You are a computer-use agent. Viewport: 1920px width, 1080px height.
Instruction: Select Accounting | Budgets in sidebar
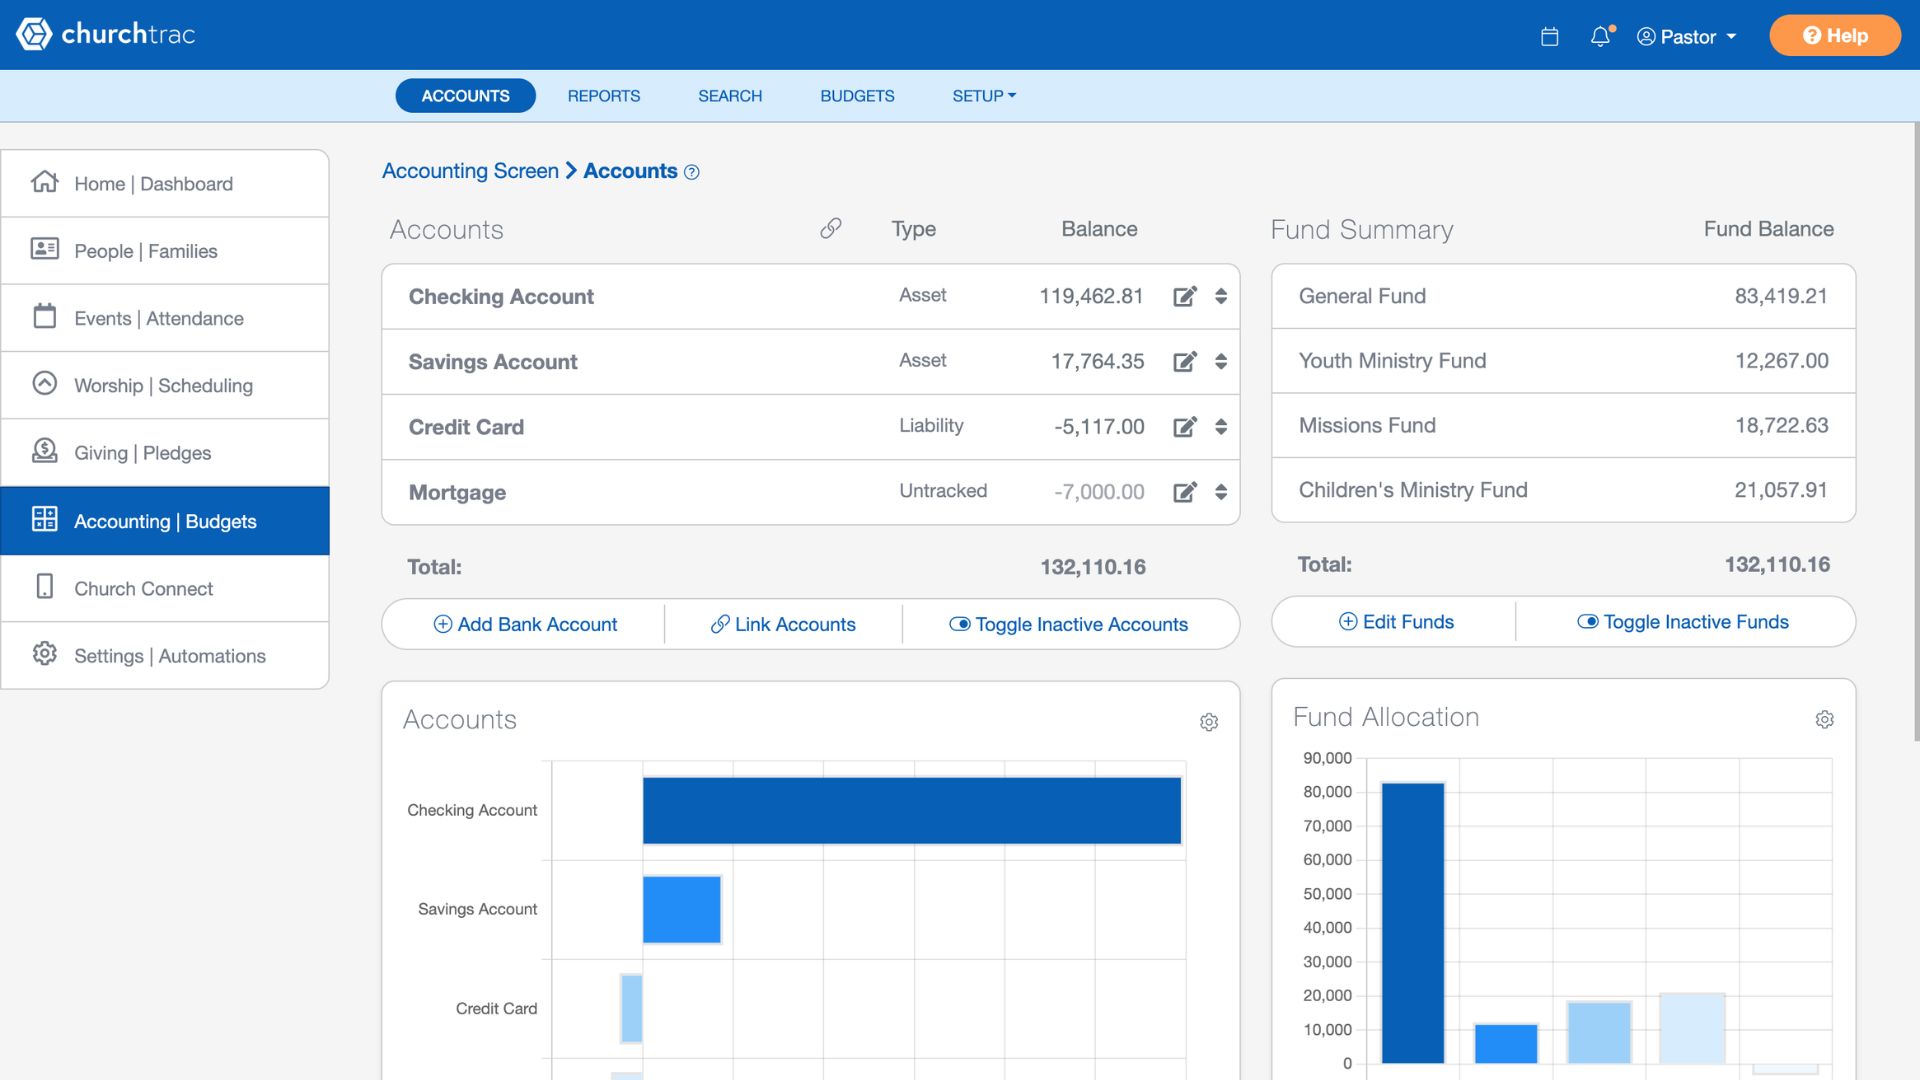(165, 521)
